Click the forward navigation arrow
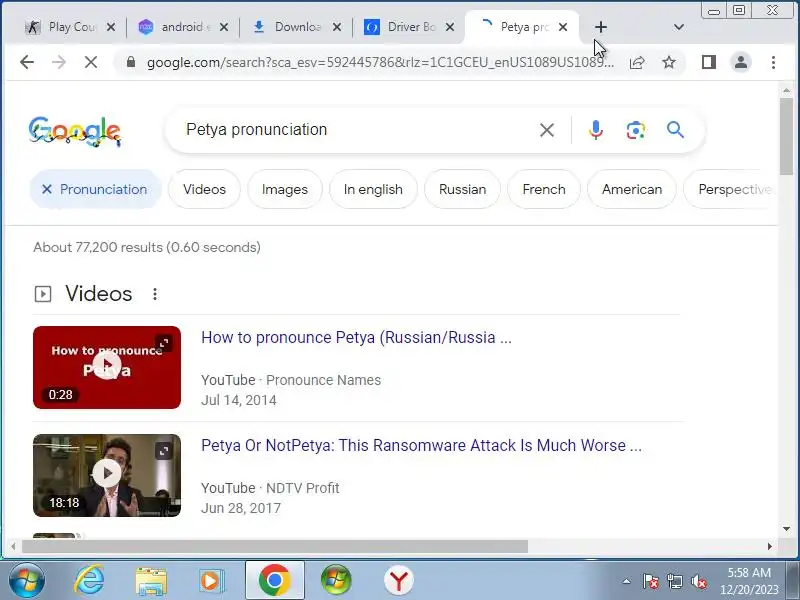Image resolution: width=800 pixels, height=600 pixels. 59,62
